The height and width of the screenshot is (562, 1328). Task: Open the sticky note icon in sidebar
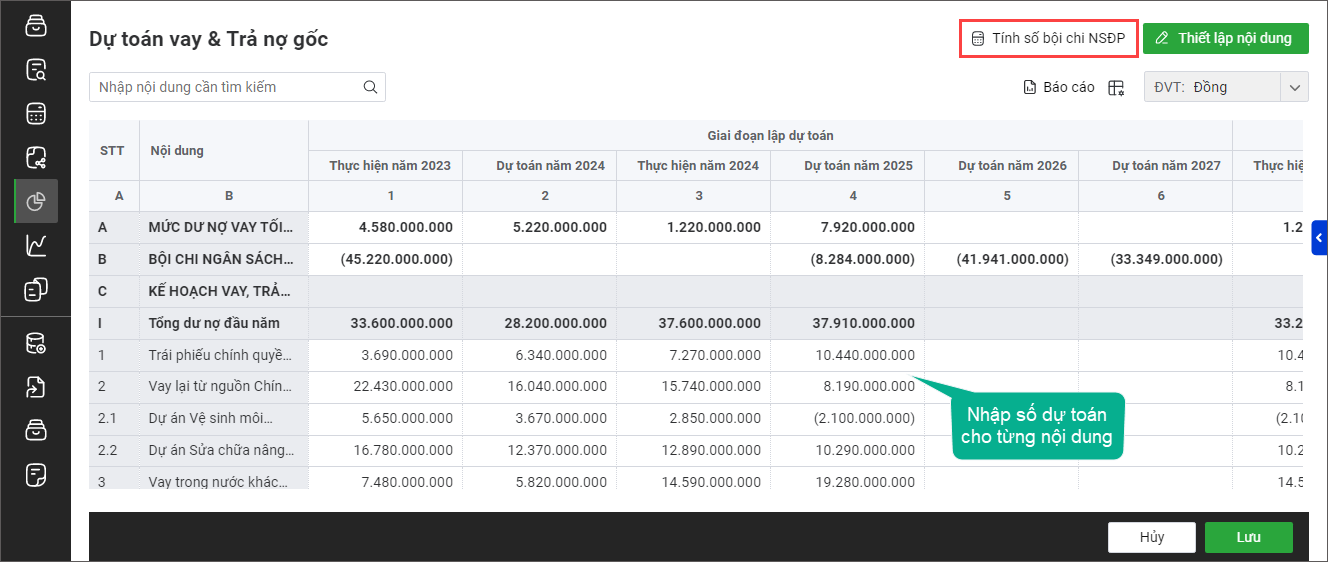[36, 474]
